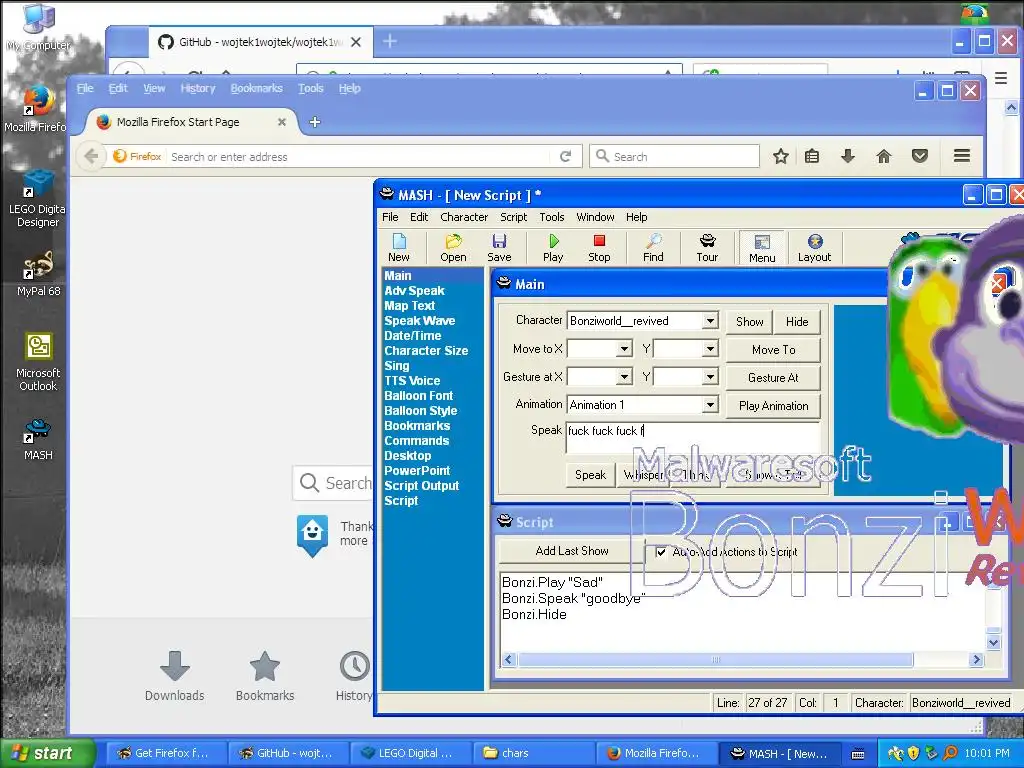Click the New script toolbar icon in MASH
1024x768 pixels.
coord(399,248)
